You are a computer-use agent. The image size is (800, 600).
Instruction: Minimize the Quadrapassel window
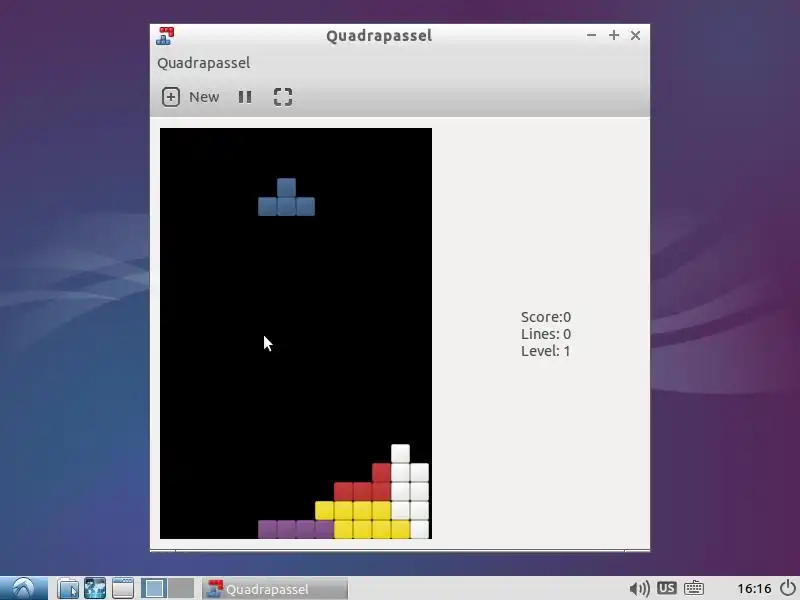coord(591,35)
